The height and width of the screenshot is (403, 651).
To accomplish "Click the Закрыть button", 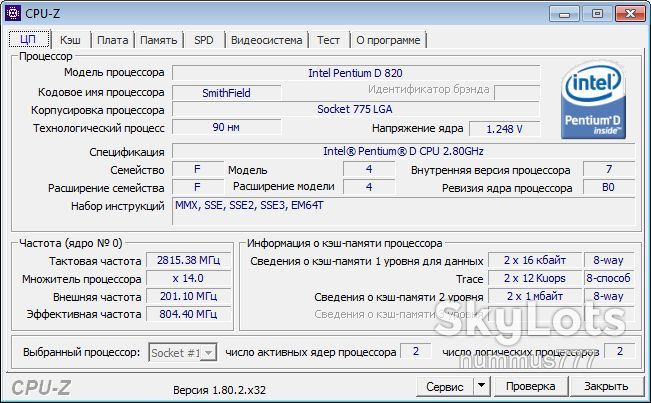I will (606, 386).
